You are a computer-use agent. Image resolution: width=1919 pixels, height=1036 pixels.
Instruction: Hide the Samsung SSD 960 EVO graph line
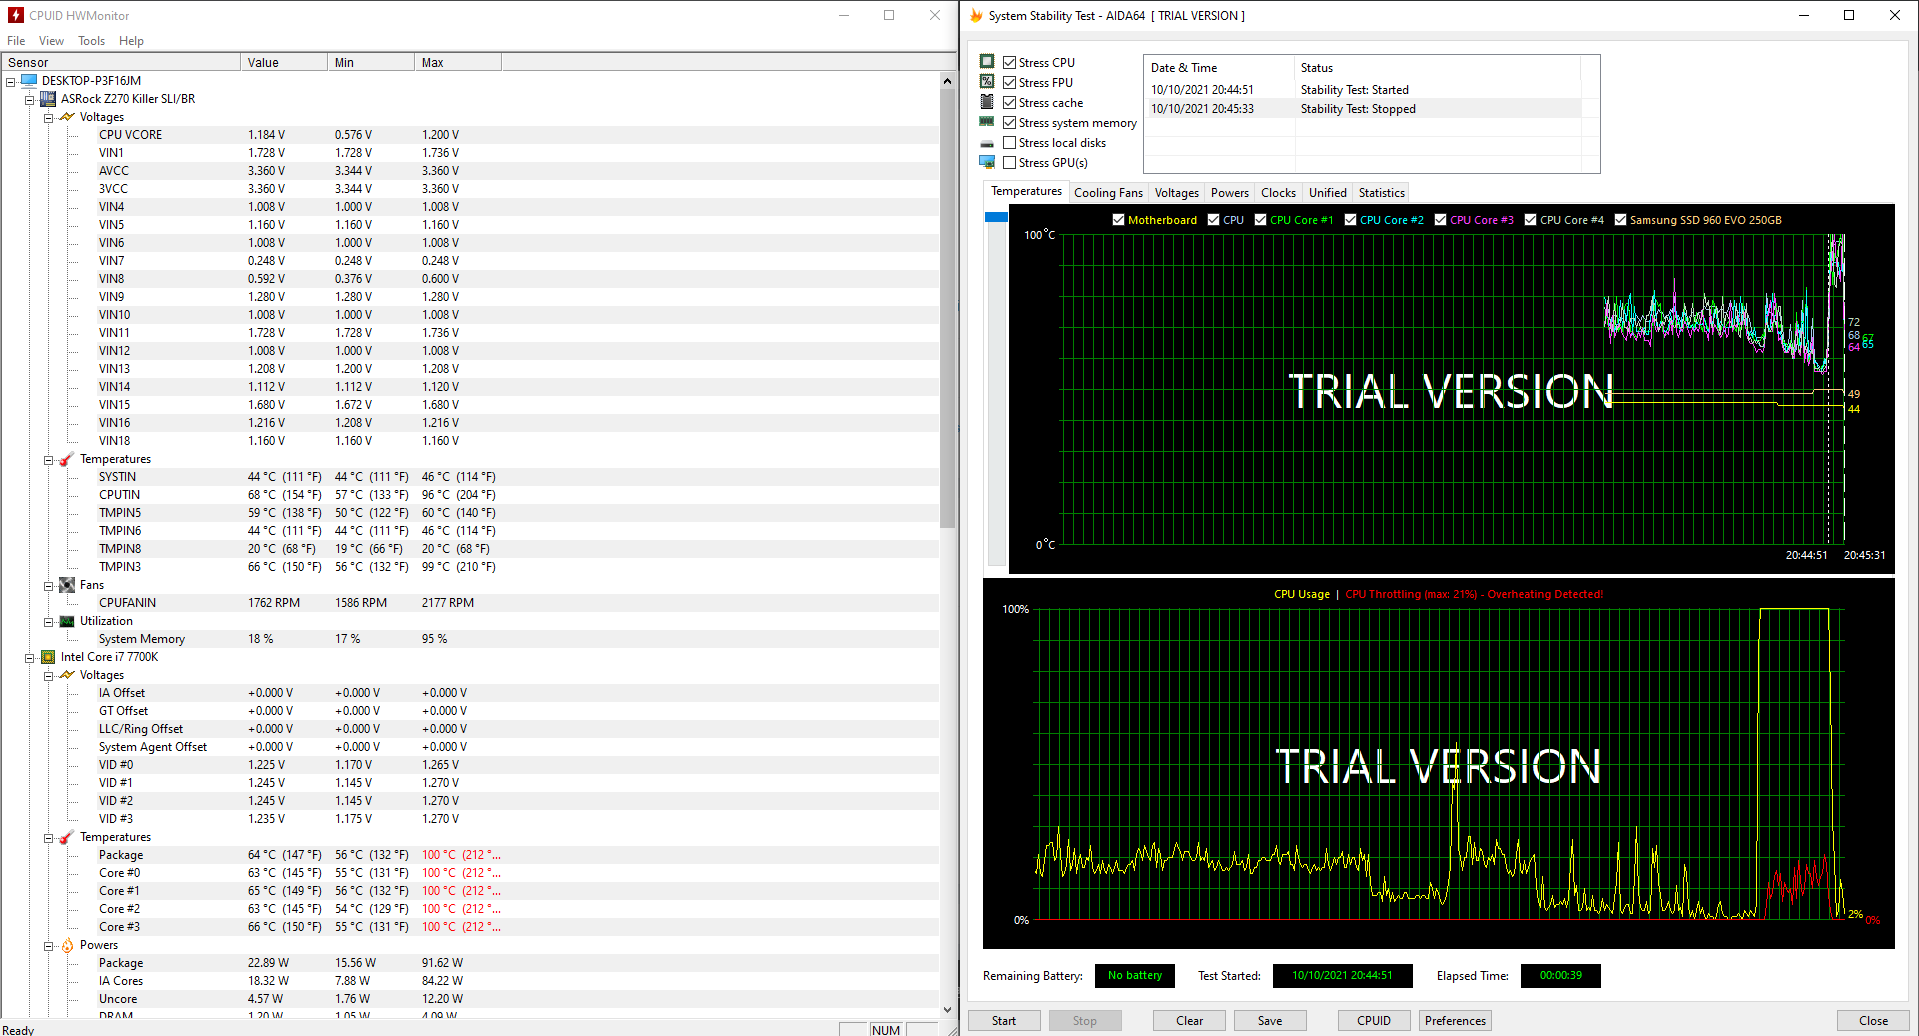point(1620,220)
